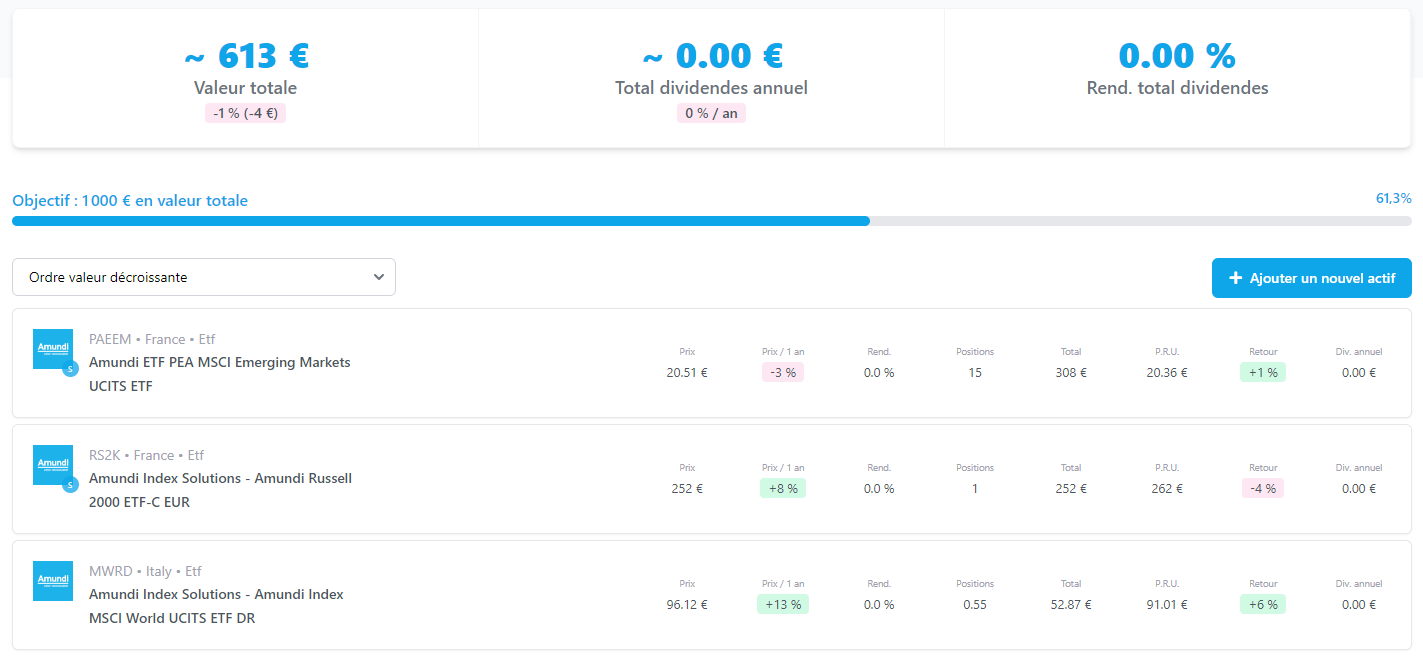Click the ~ 0.00 € annual dividends value
1423x663 pixels.
click(711, 54)
